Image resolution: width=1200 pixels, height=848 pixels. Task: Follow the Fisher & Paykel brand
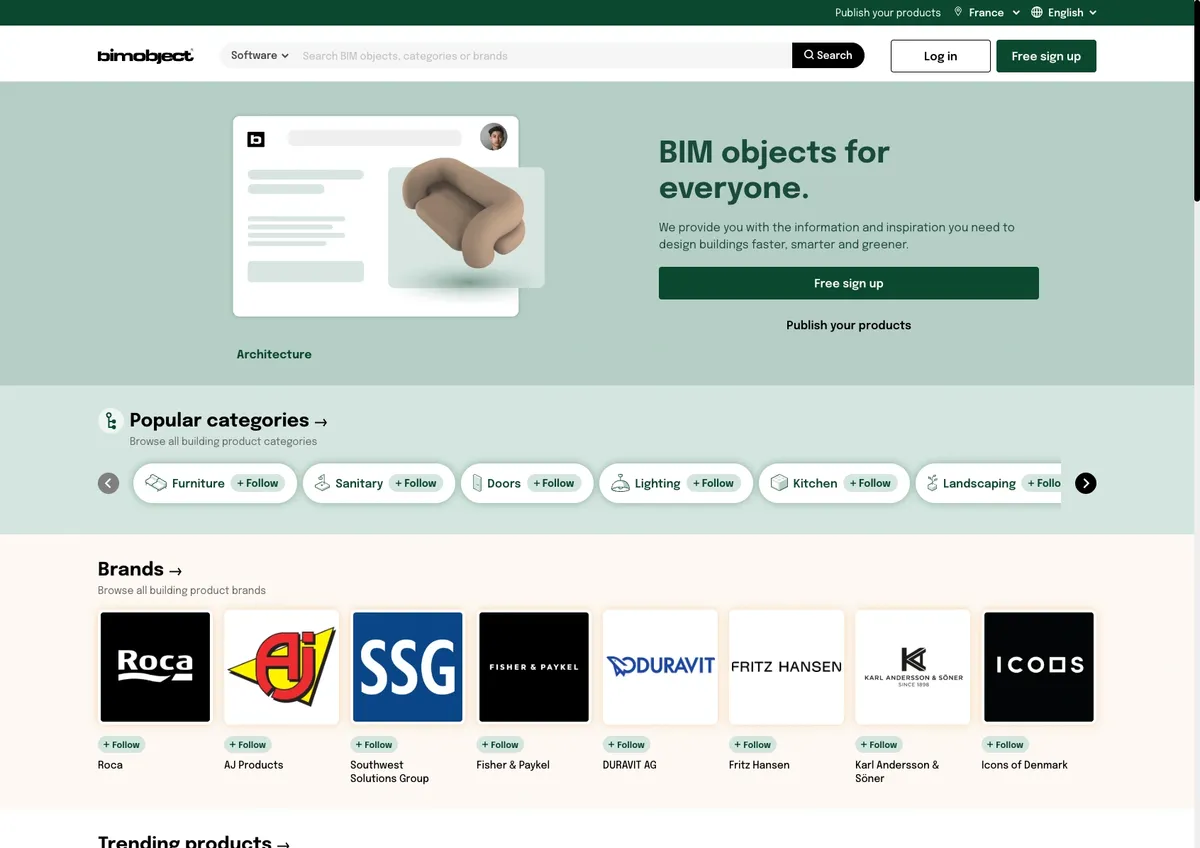(x=500, y=744)
